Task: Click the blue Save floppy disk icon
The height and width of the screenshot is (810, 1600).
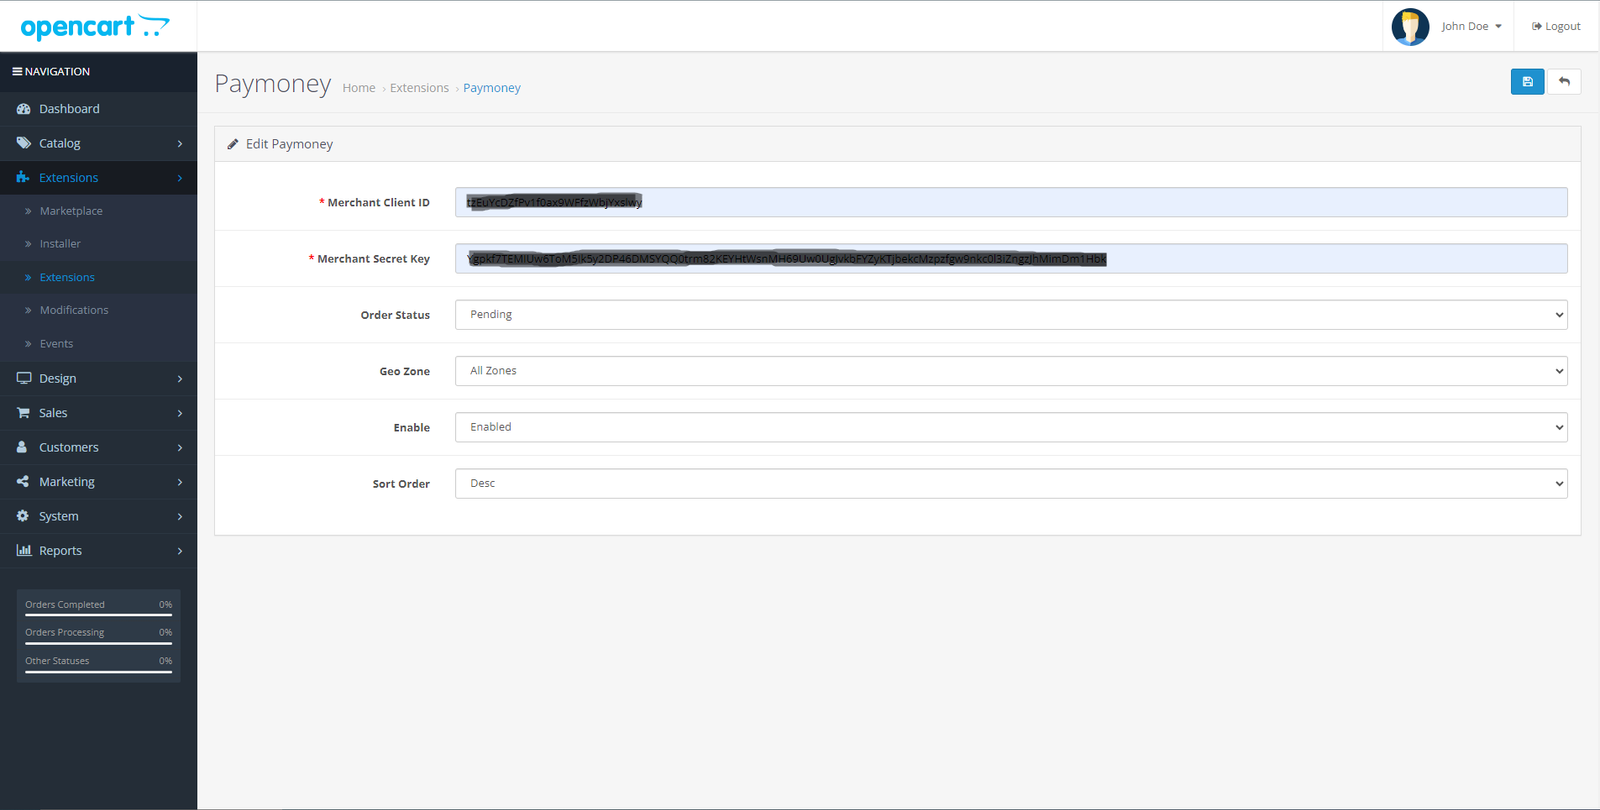Action: pyautogui.click(x=1527, y=82)
